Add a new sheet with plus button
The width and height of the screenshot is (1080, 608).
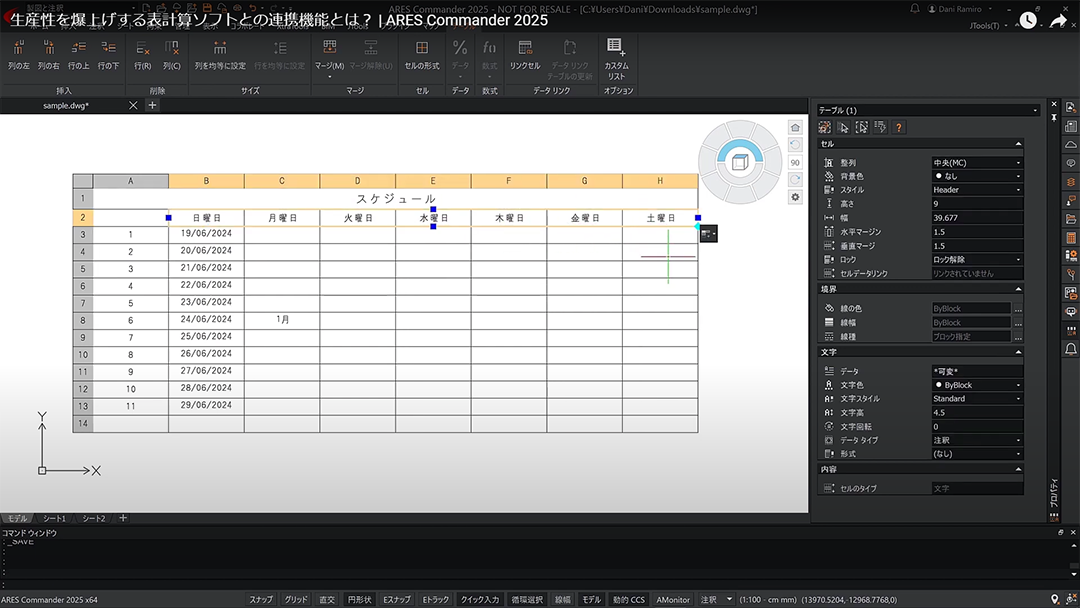(x=123, y=518)
